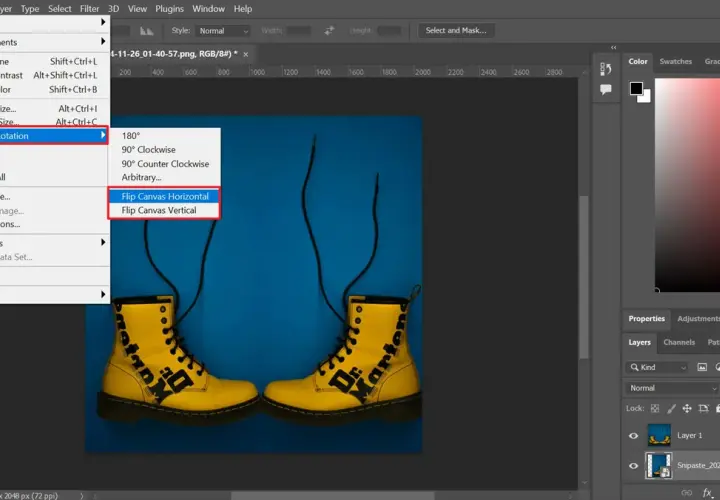This screenshot has height=500, width=720.
Task: Click the pixel layer filter icon
Action: tap(702, 367)
